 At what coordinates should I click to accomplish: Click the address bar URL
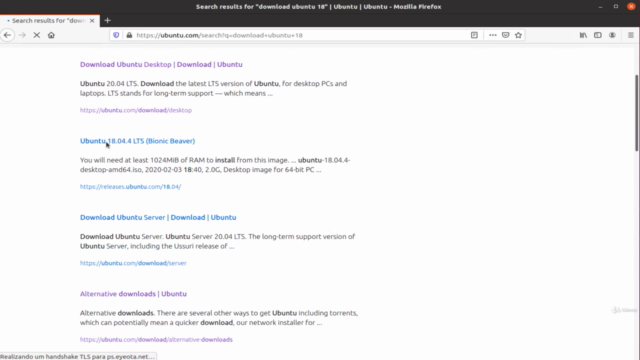click(219, 35)
